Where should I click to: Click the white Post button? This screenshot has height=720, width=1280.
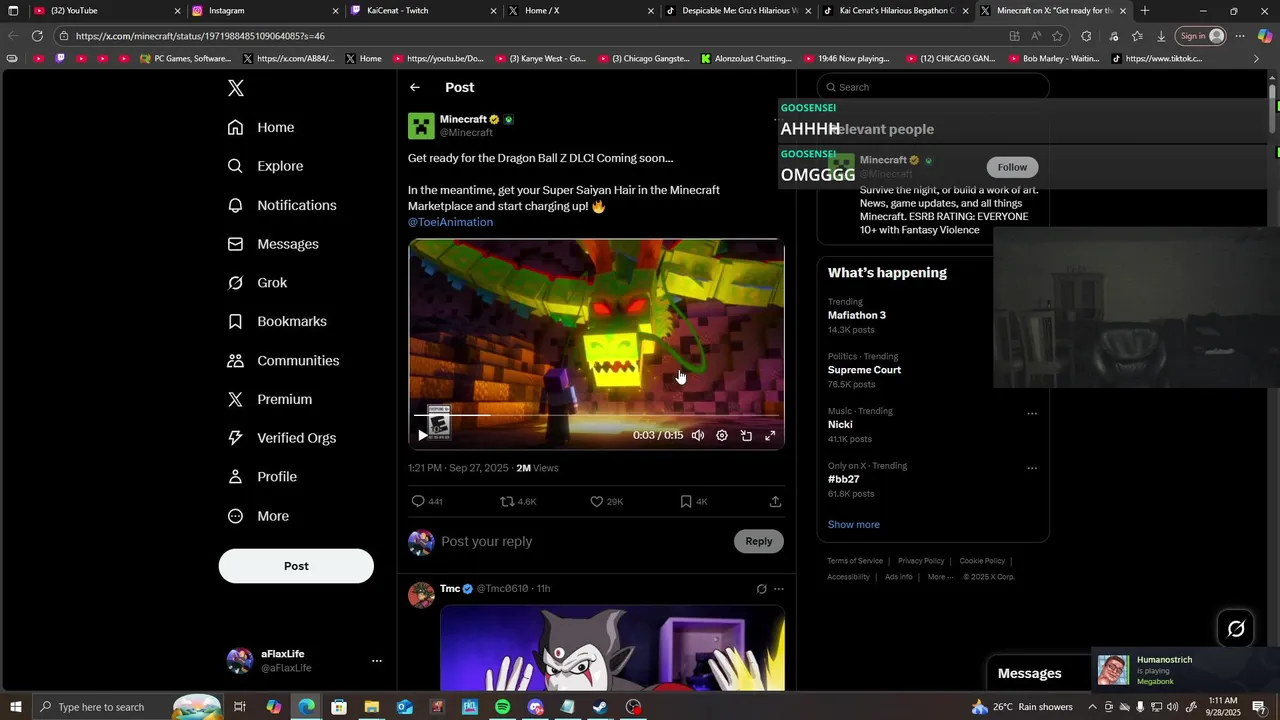(296, 566)
